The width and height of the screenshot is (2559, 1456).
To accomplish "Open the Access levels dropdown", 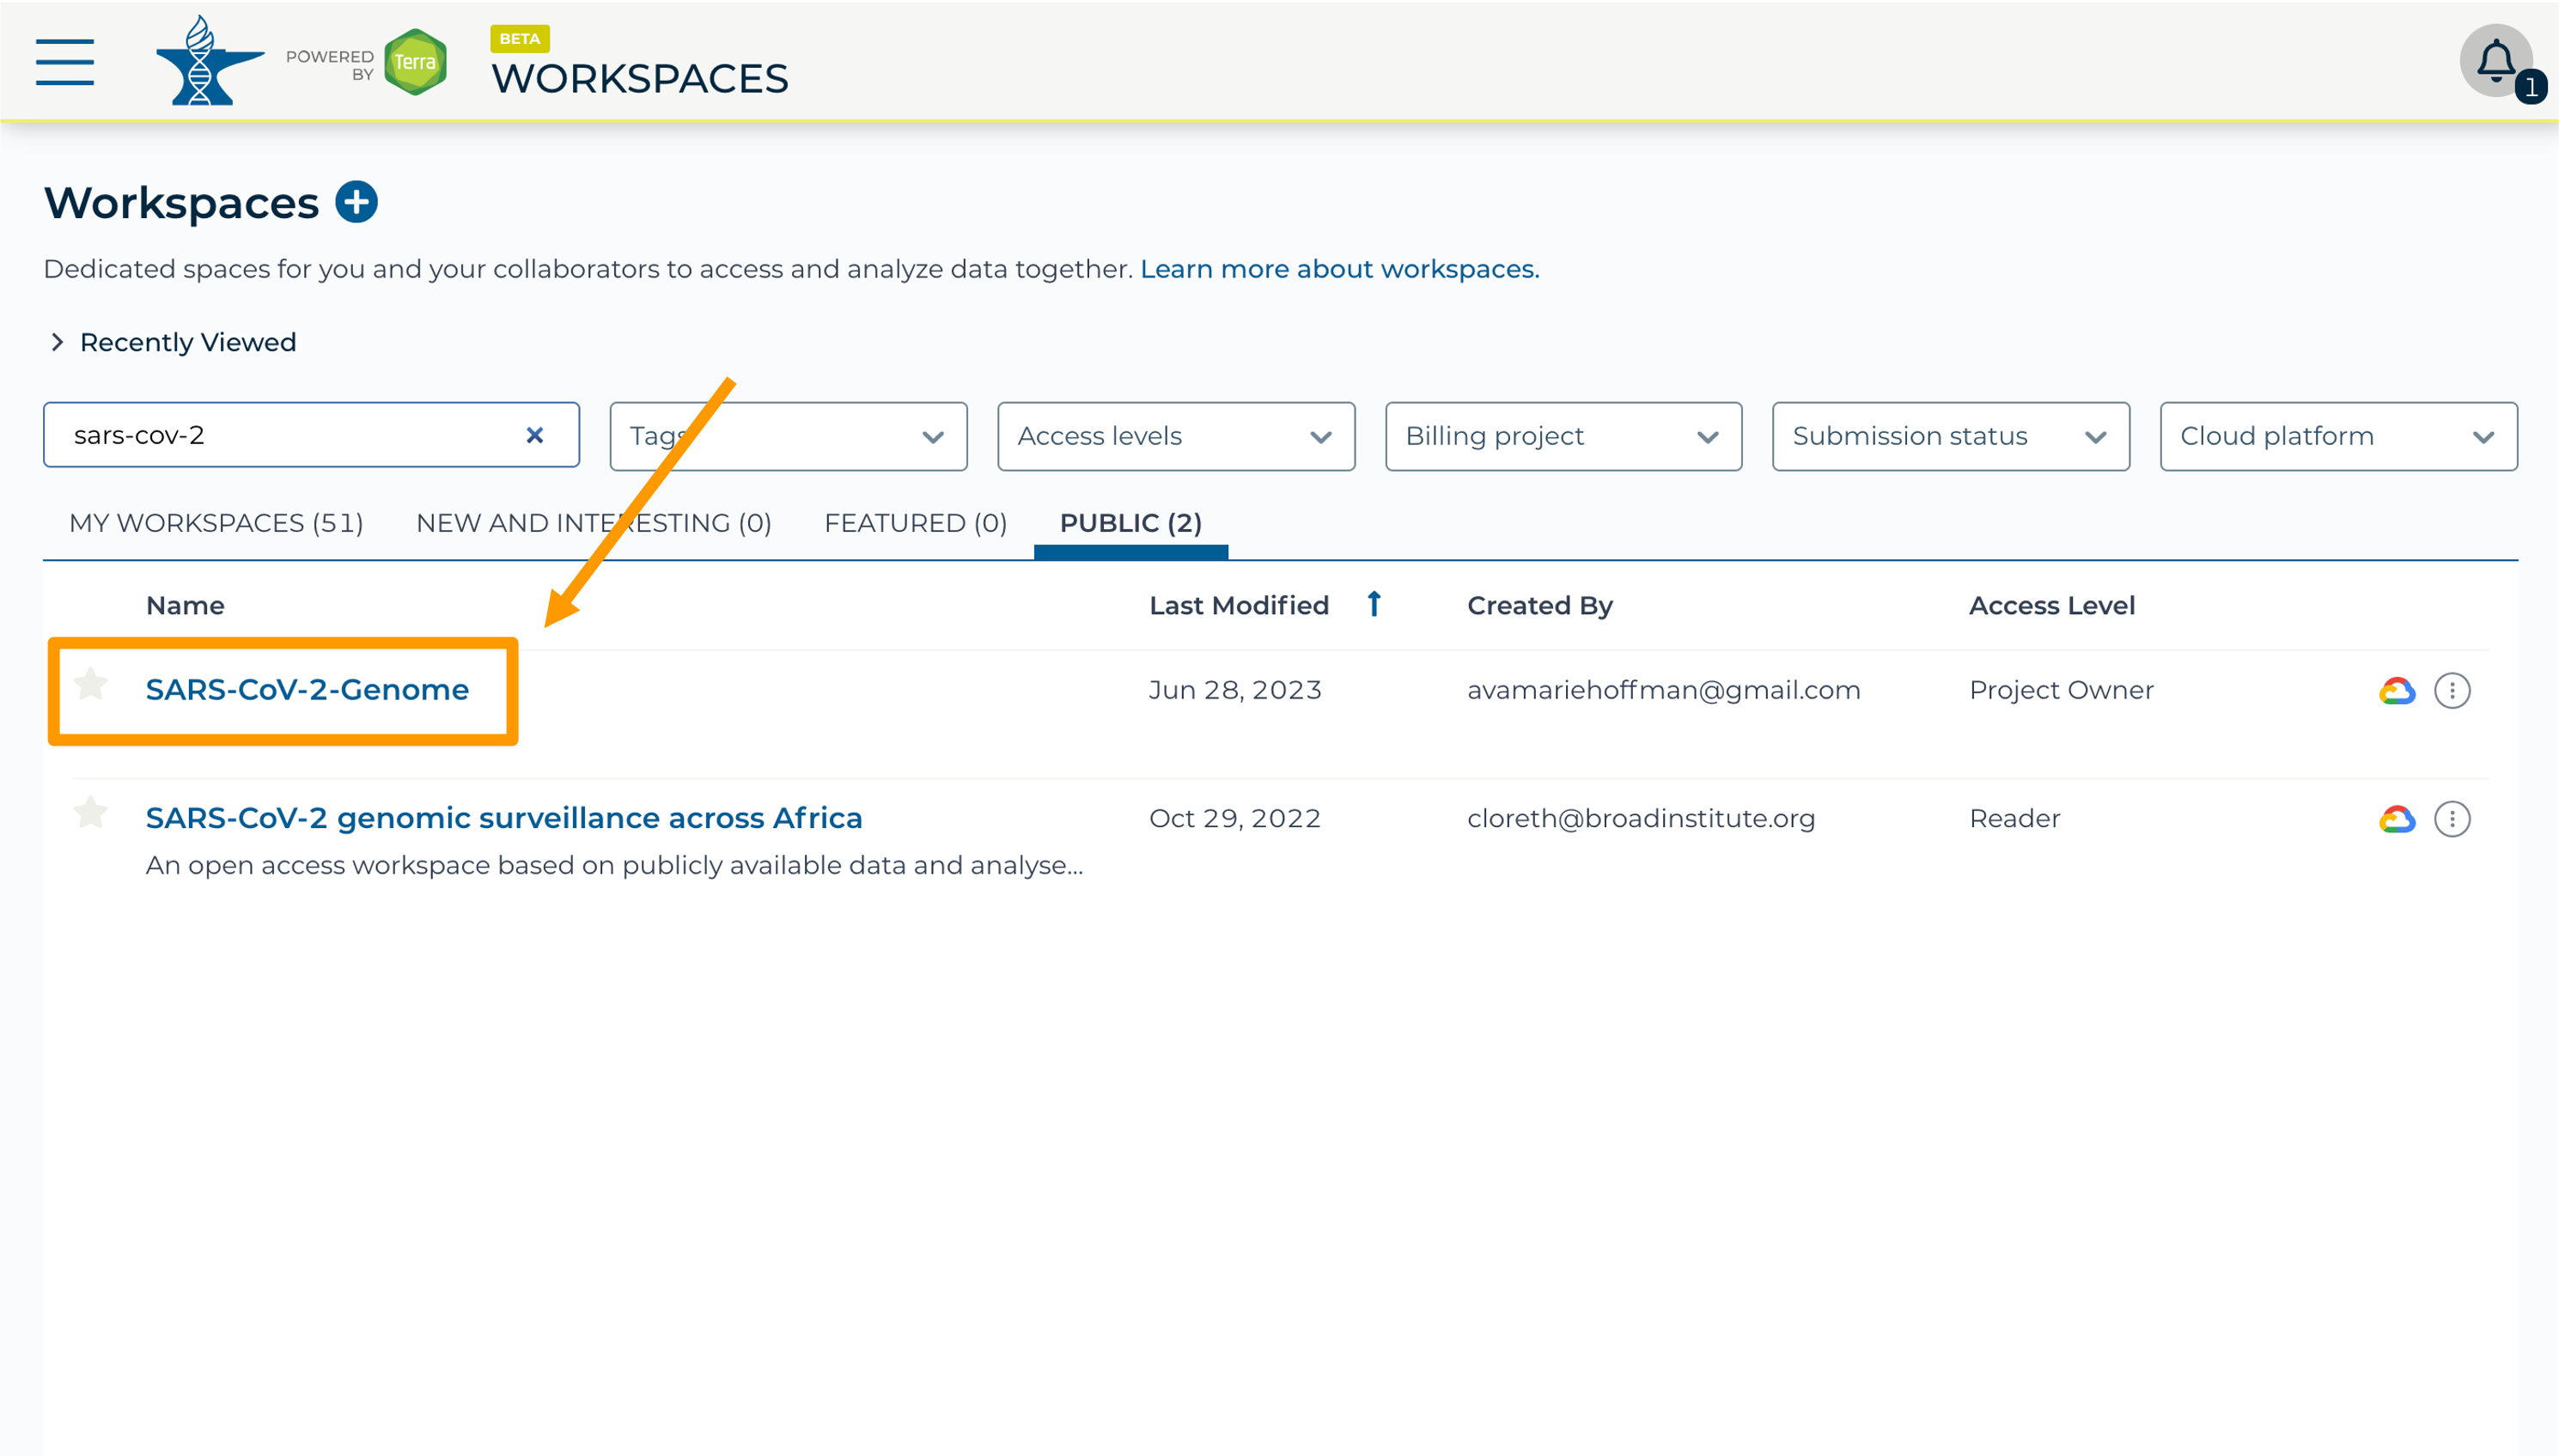I will pos(1176,436).
